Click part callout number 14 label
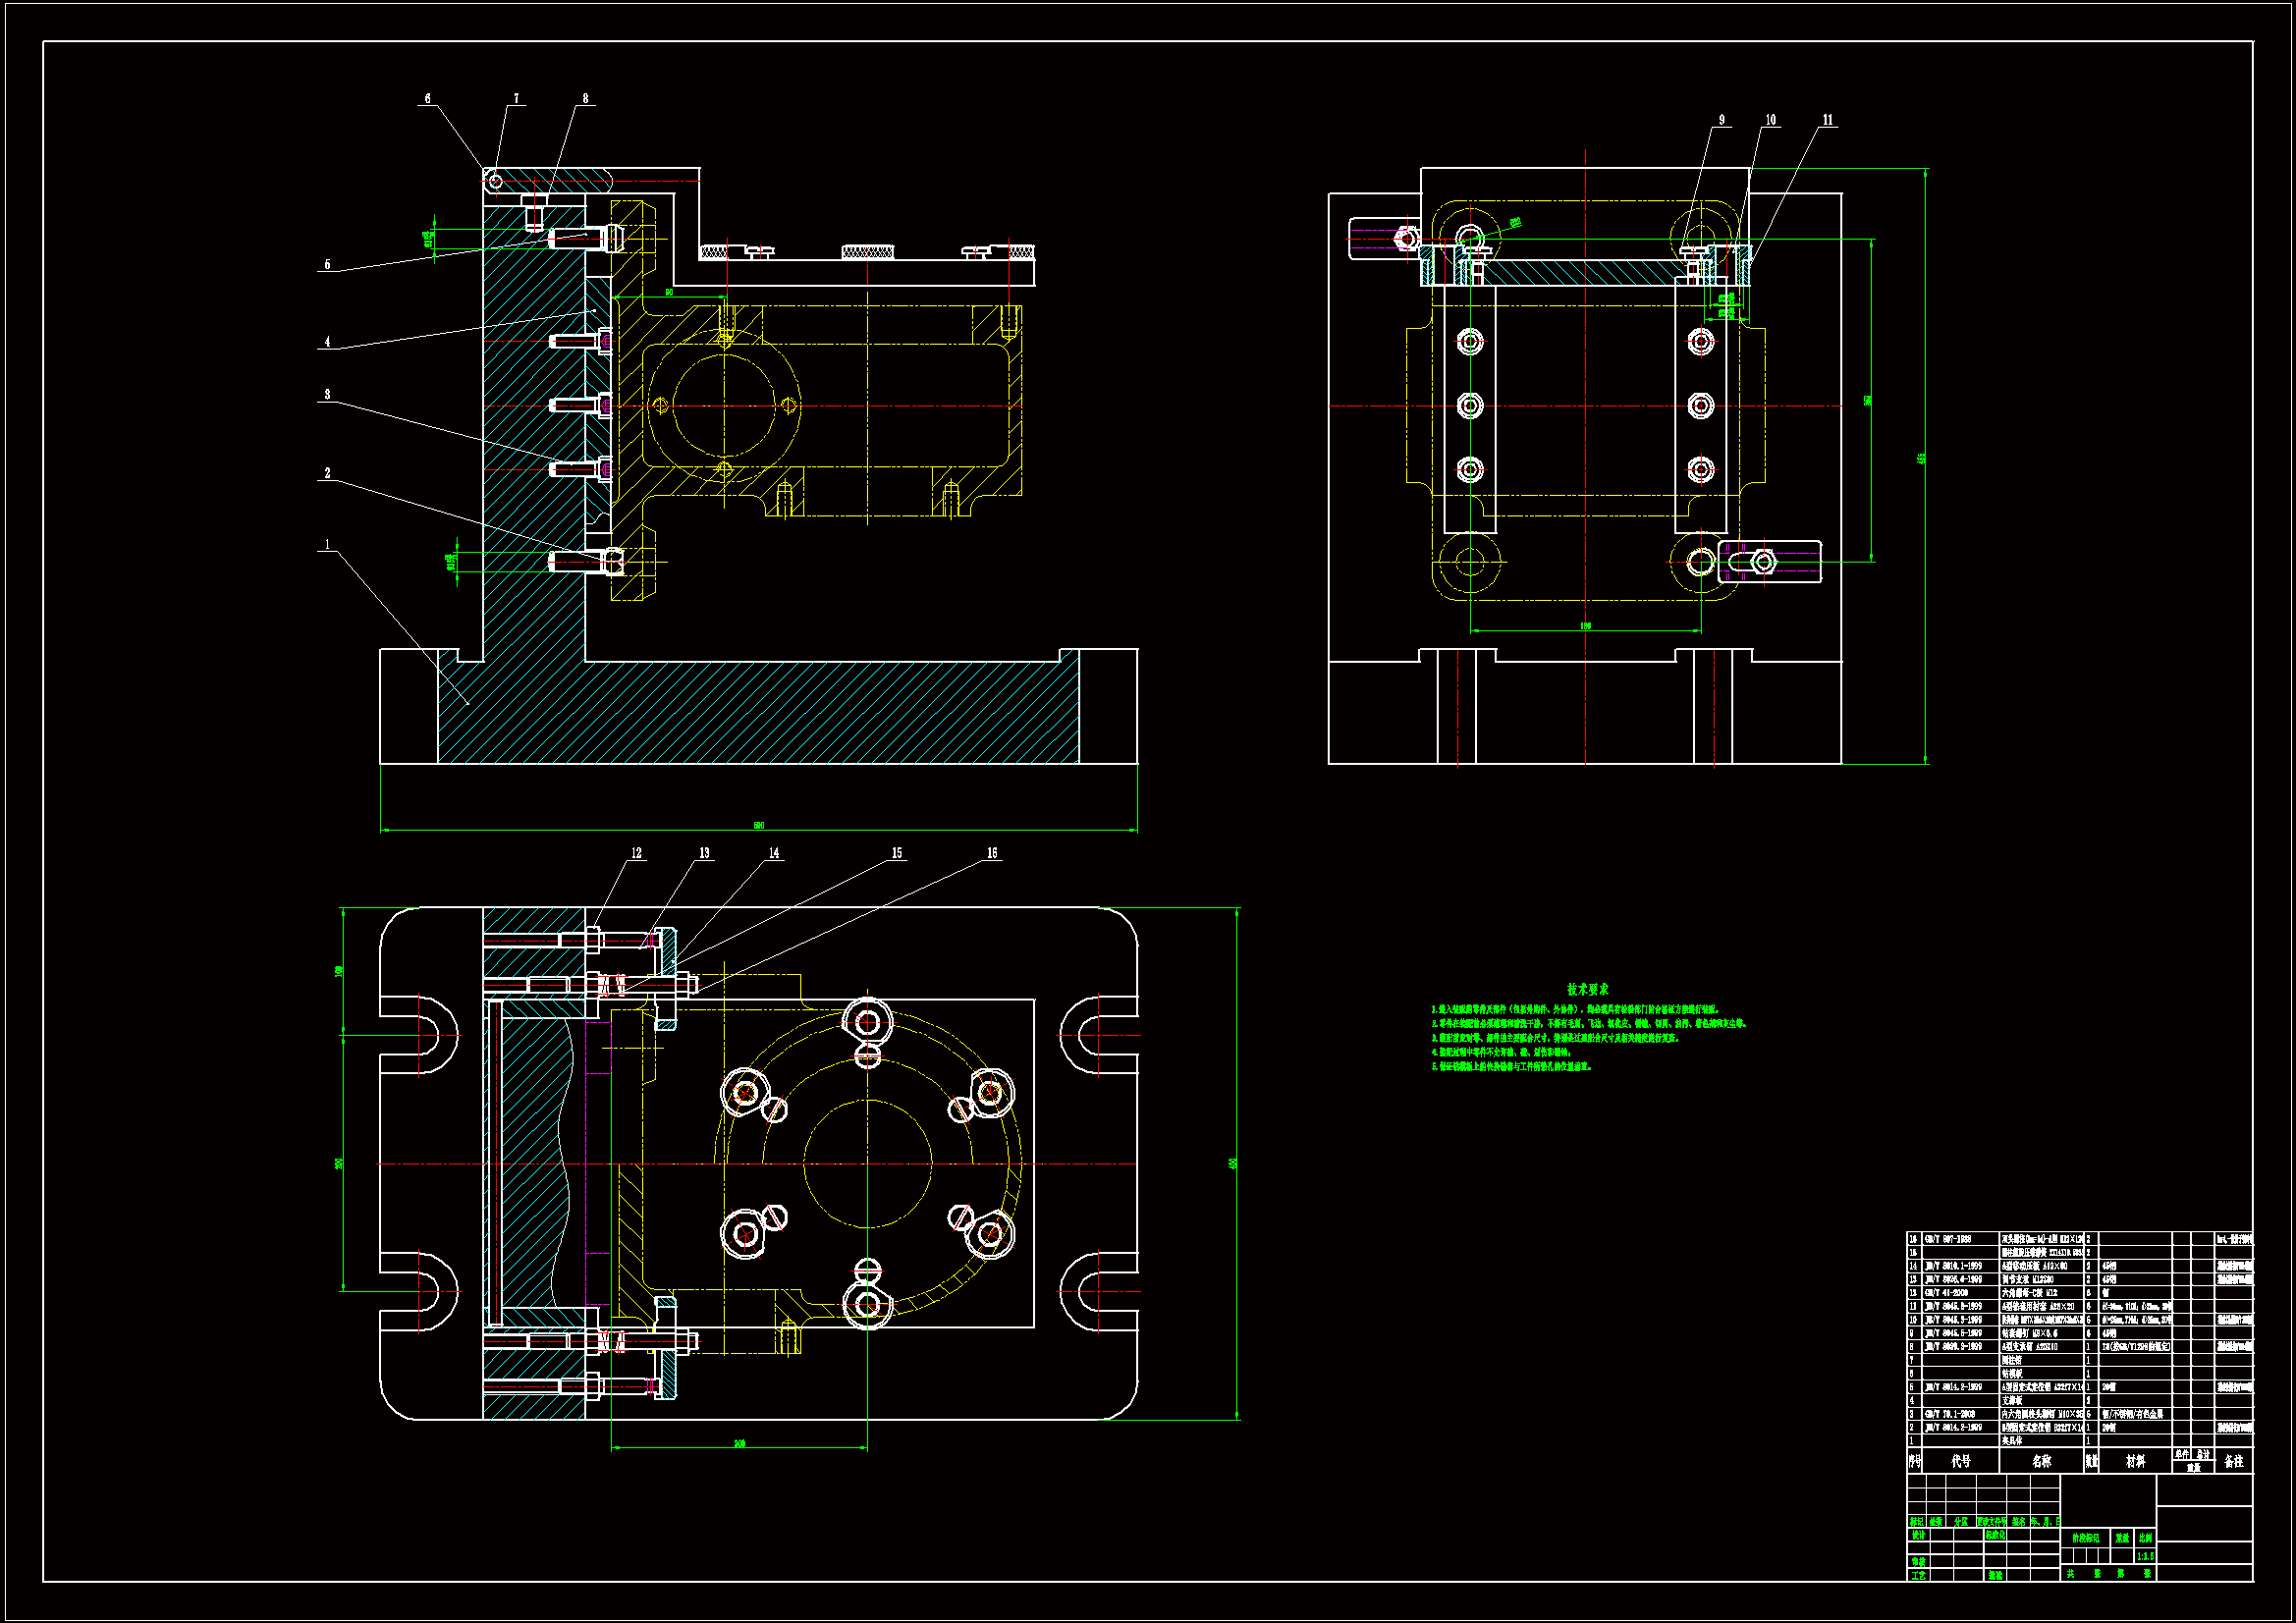 773,853
